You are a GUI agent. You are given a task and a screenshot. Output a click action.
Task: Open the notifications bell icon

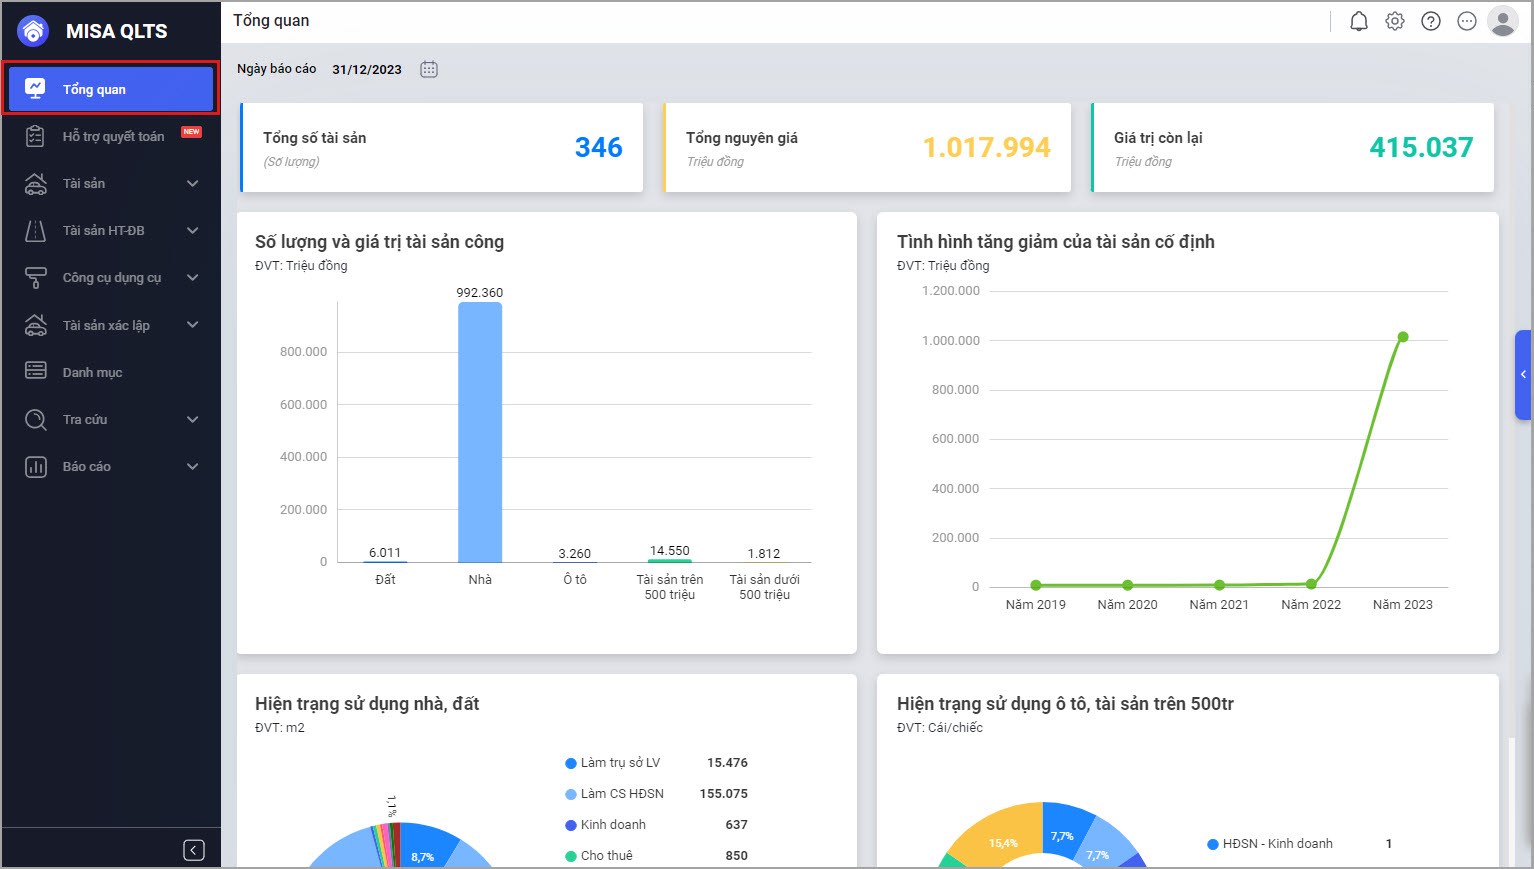tap(1358, 21)
